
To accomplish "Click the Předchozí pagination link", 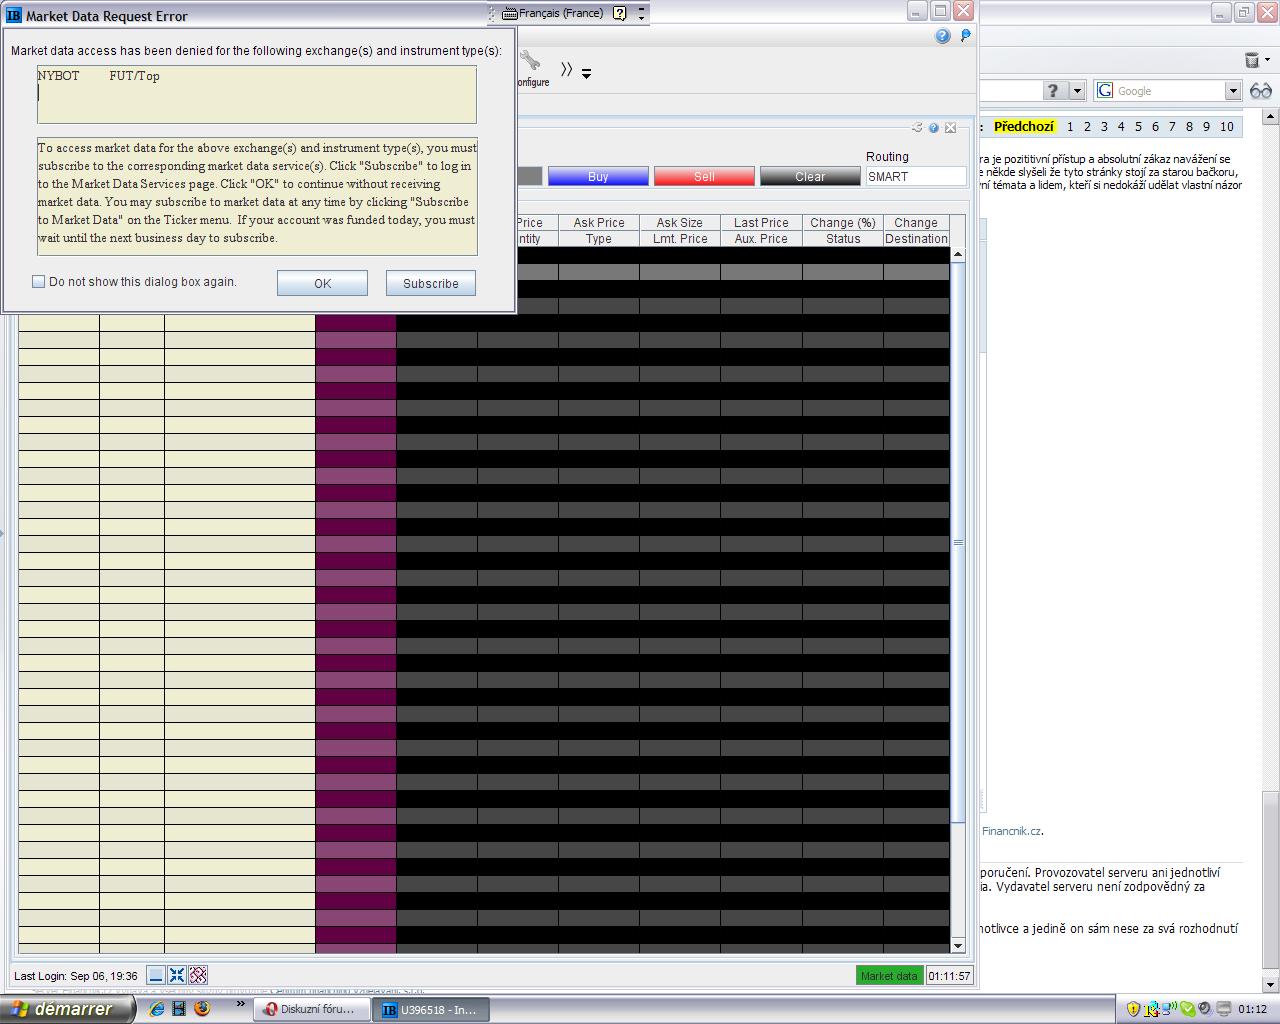I will coord(1024,127).
